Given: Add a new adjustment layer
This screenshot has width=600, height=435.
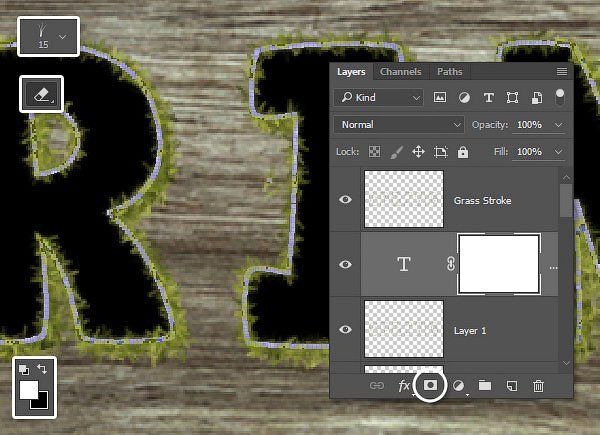Looking at the screenshot, I should click(x=458, y=384).
